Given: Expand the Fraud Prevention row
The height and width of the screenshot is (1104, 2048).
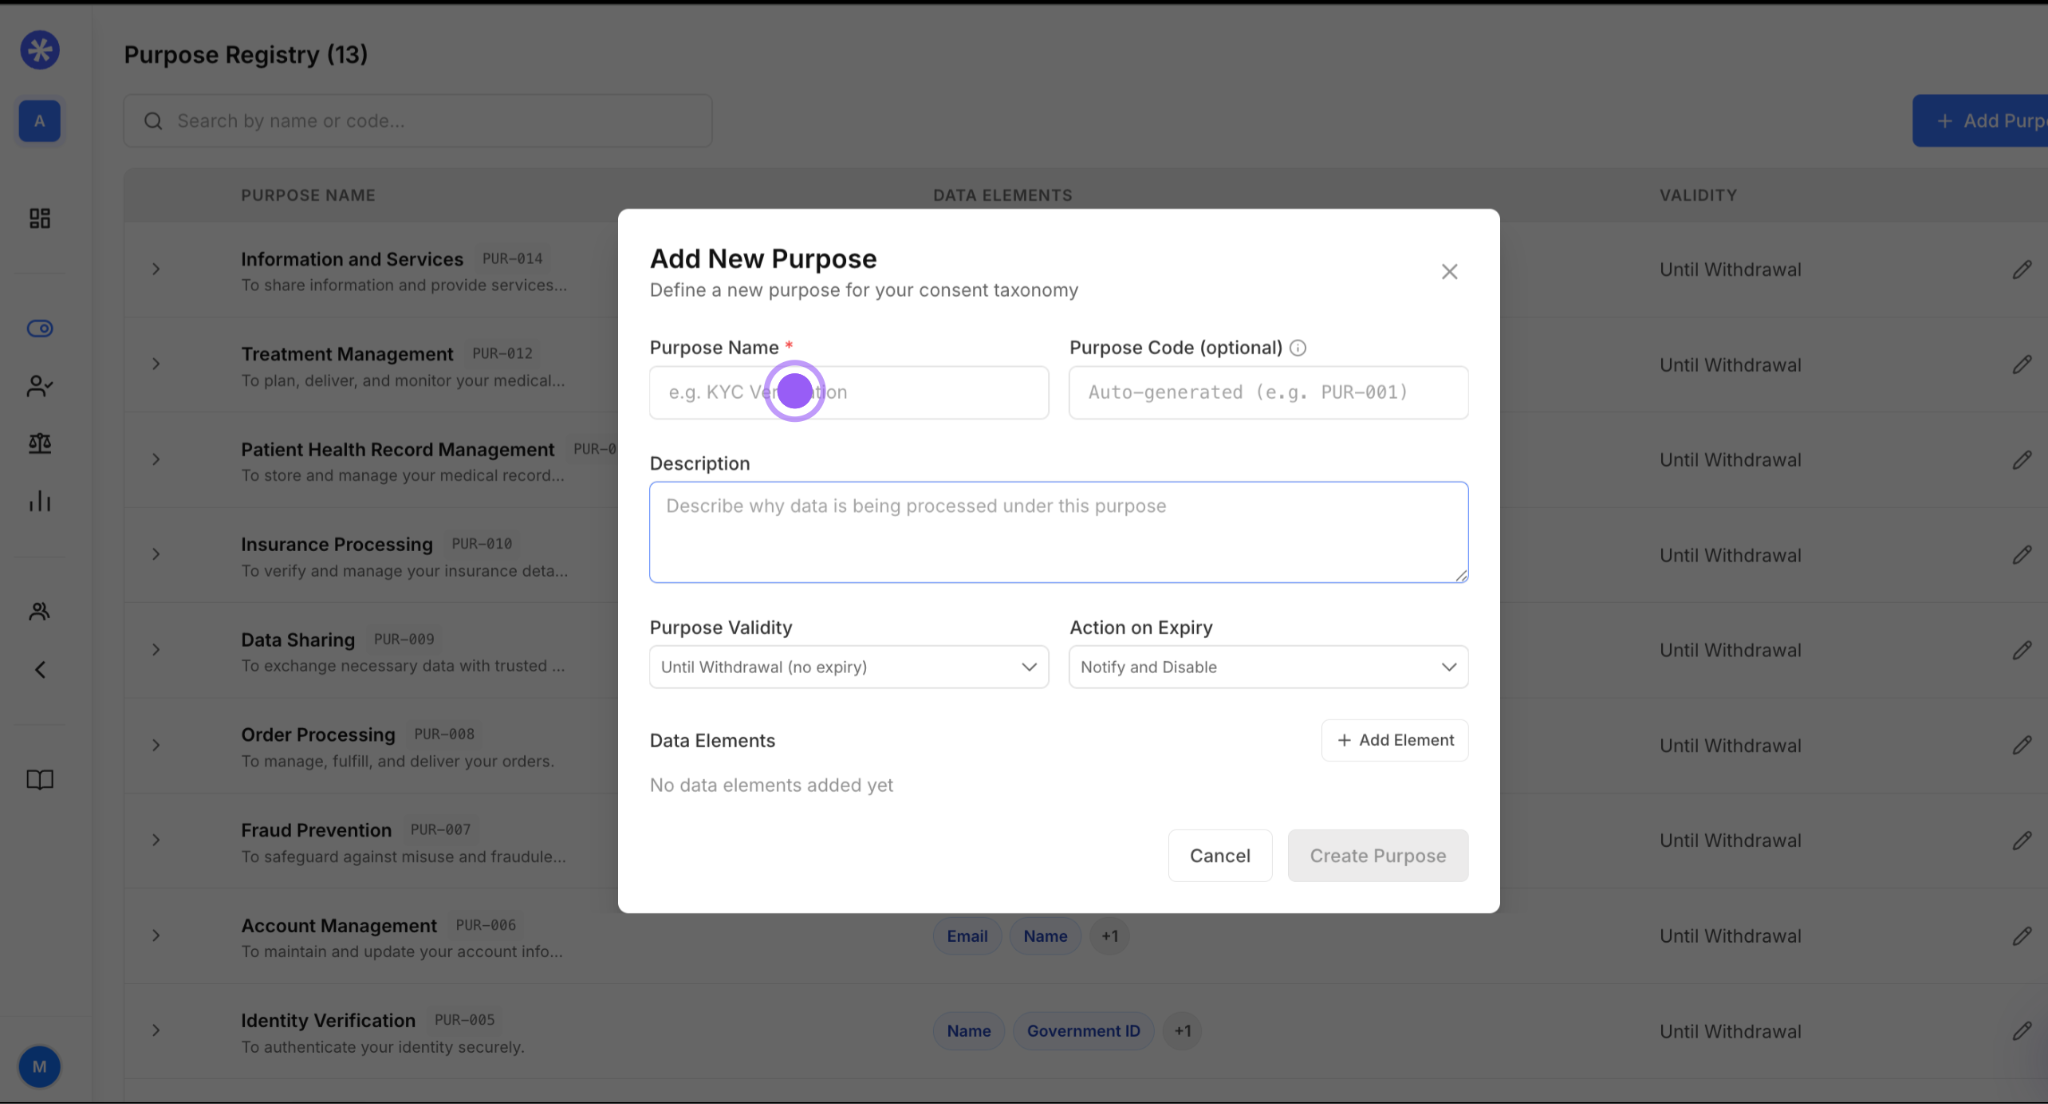Looking at the screenshot, I should (156, 840).
